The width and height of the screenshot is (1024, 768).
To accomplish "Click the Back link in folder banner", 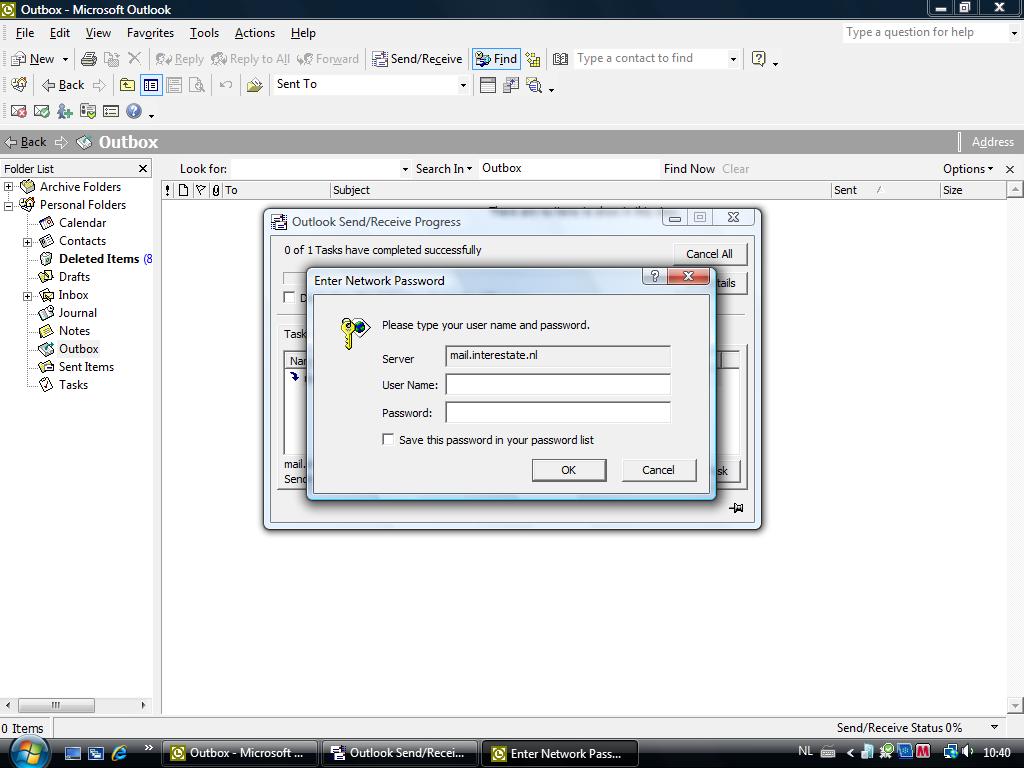I will (26, 142).
